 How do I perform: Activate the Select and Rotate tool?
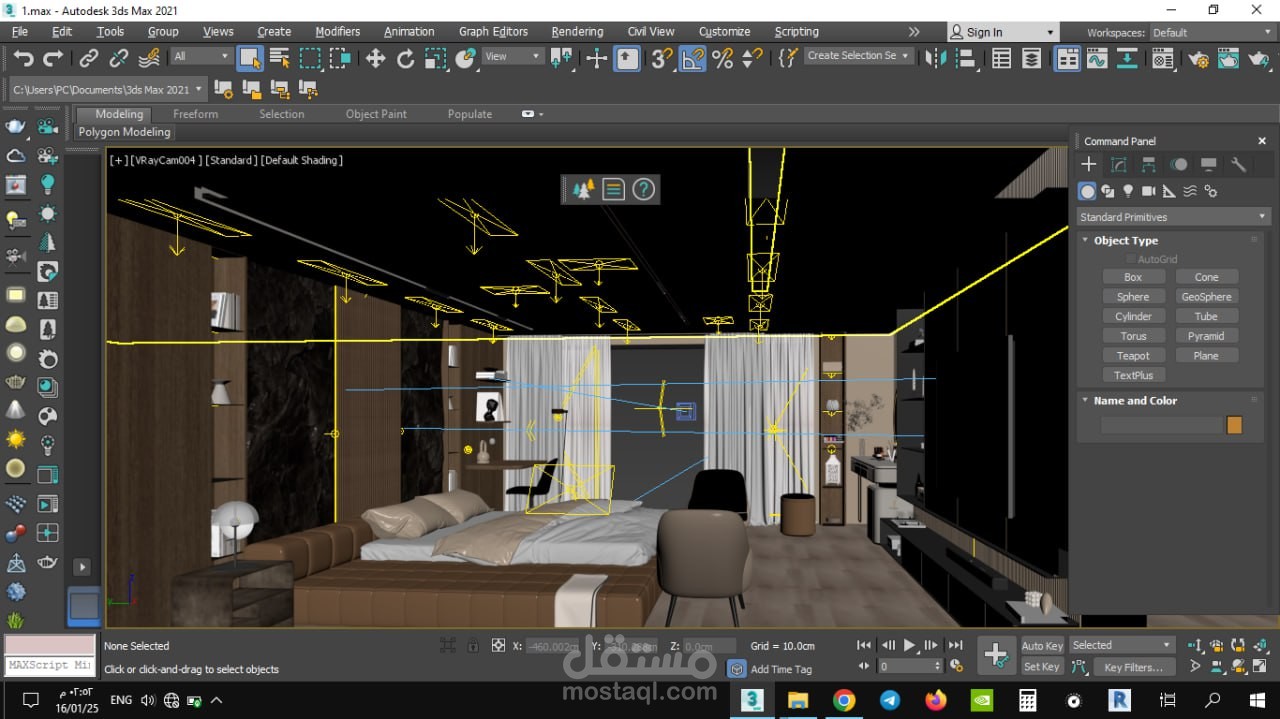(405, 58)
